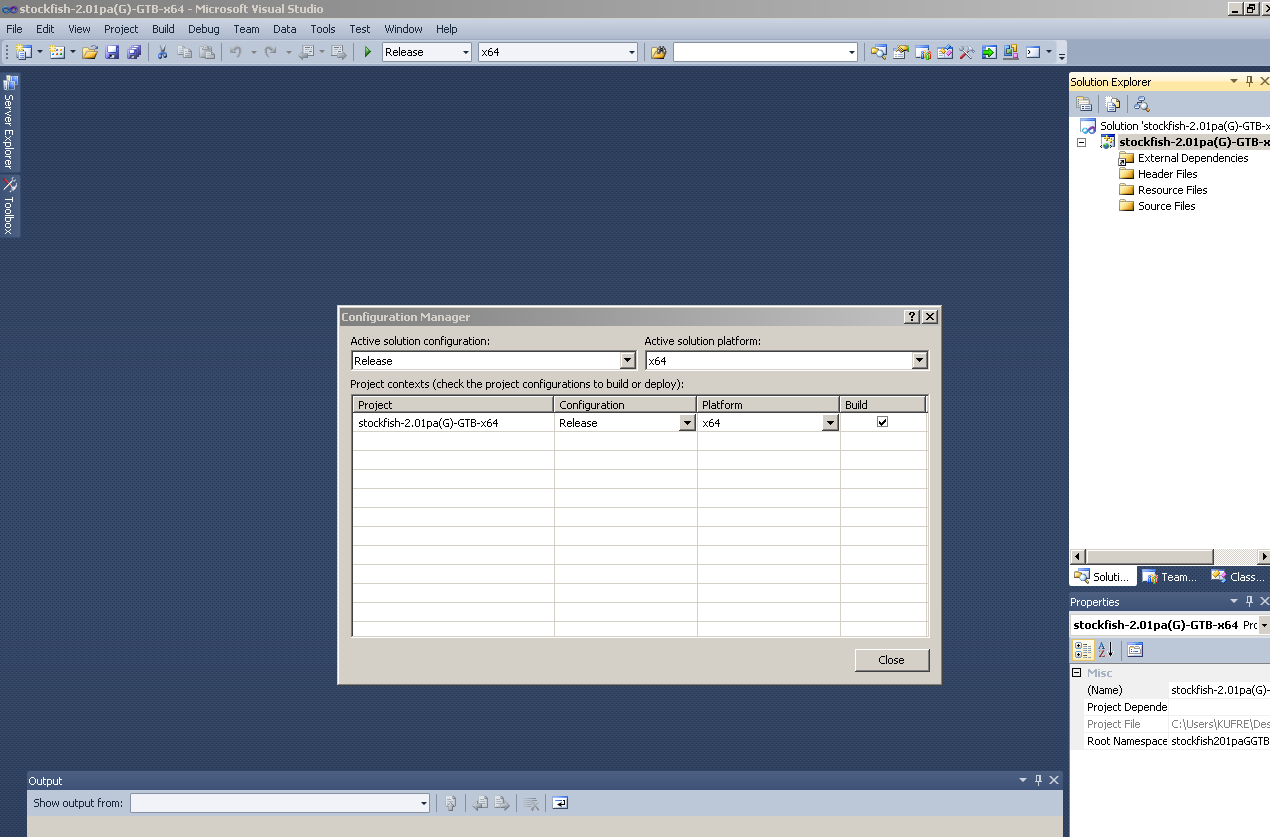Click the Extension Manager toolbar icon
The height and width of the screenshot is (837, 1270).
tap(1011, 52)
